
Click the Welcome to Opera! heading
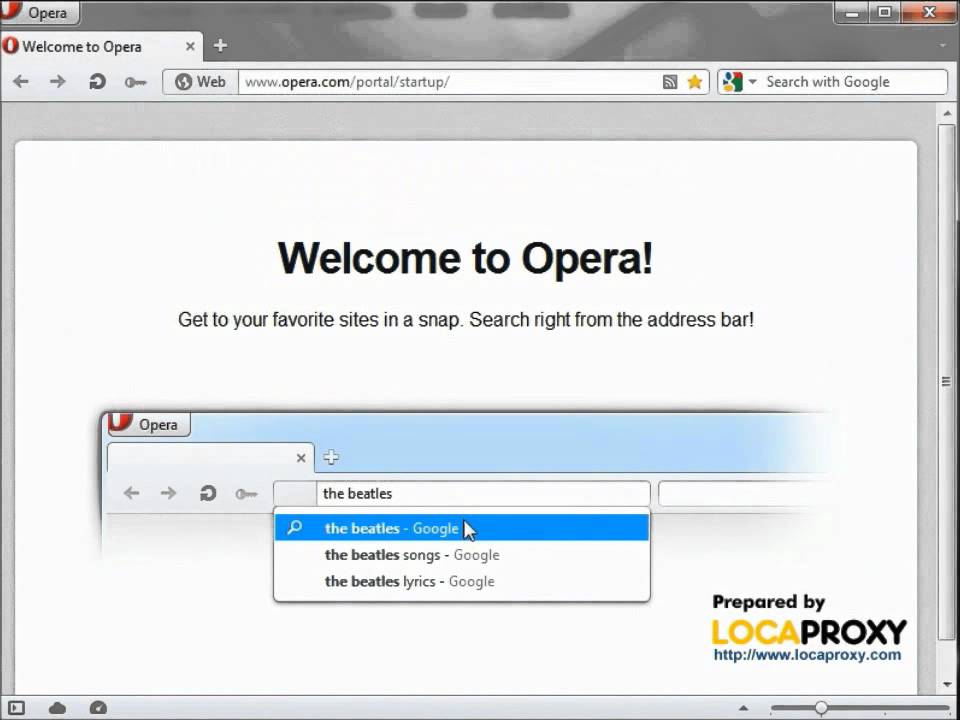point(465,258)
